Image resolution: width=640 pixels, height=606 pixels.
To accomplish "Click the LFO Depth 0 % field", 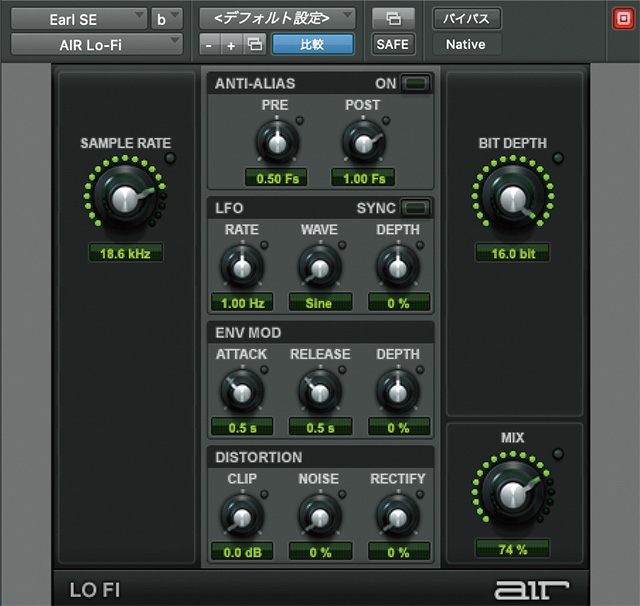I will pos(399,302).
